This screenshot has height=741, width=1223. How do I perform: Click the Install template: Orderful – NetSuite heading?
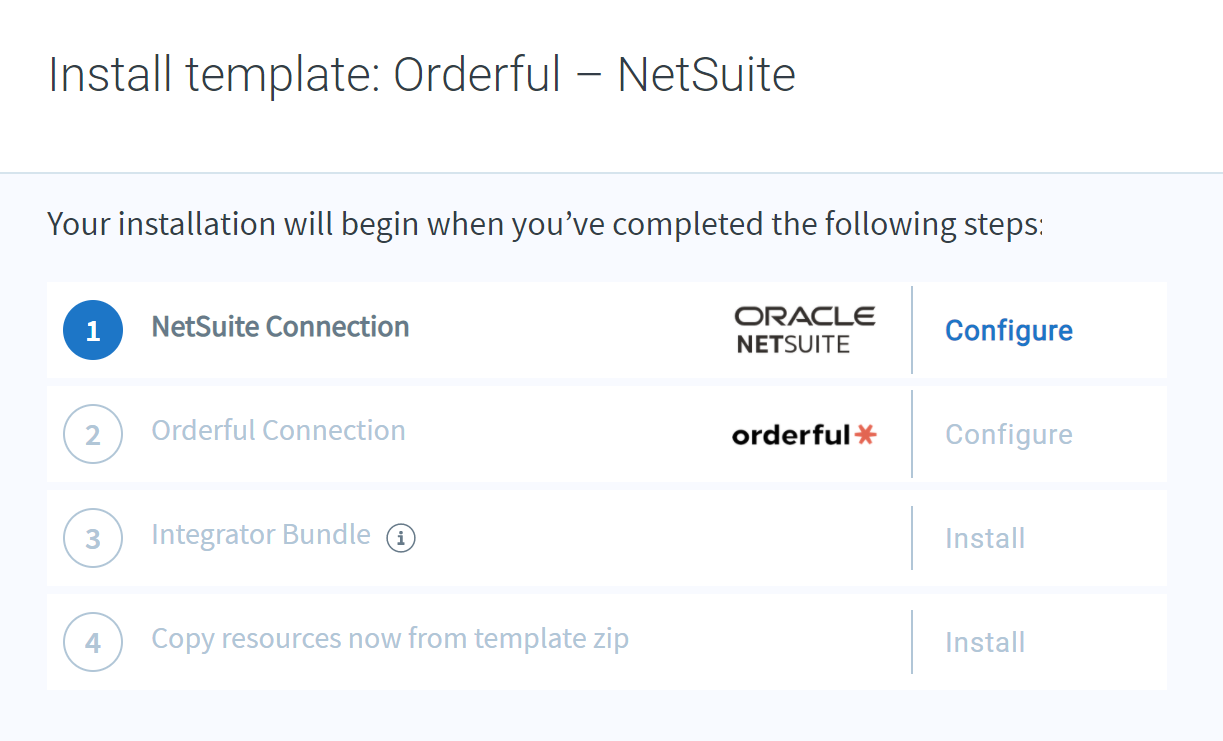click(x=422, y=75)
